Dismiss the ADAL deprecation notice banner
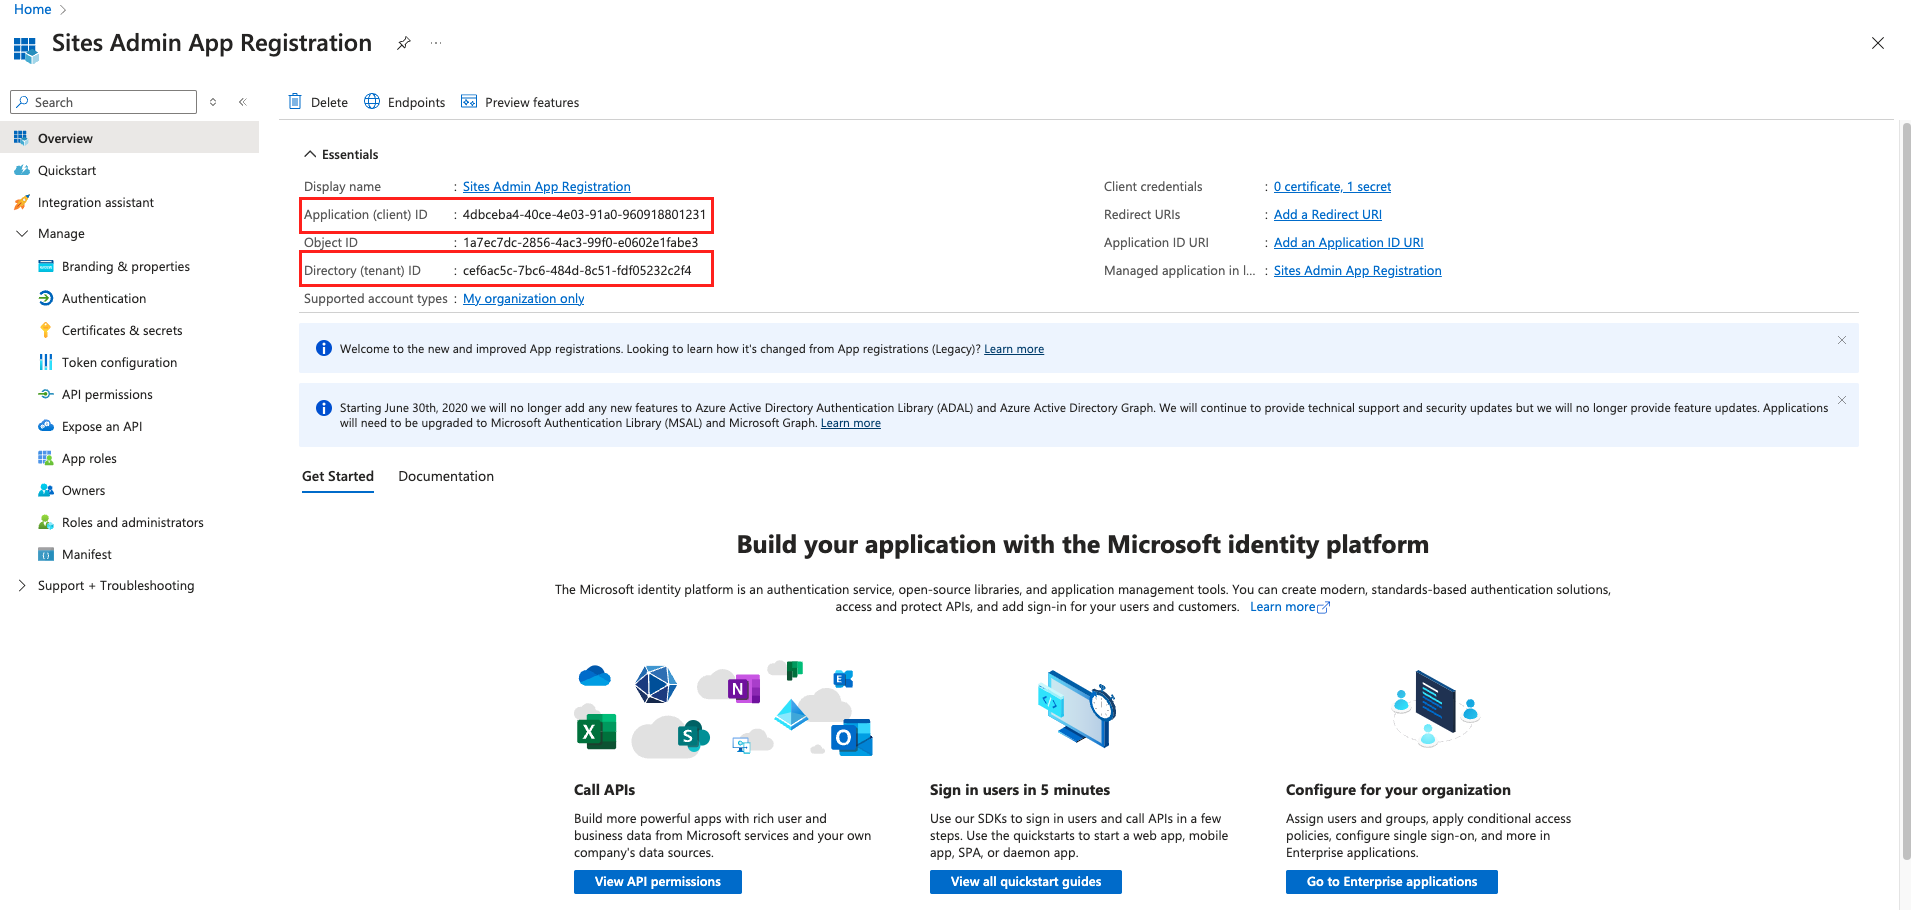Viewport: 1911px width, 910px height. 1842,400
